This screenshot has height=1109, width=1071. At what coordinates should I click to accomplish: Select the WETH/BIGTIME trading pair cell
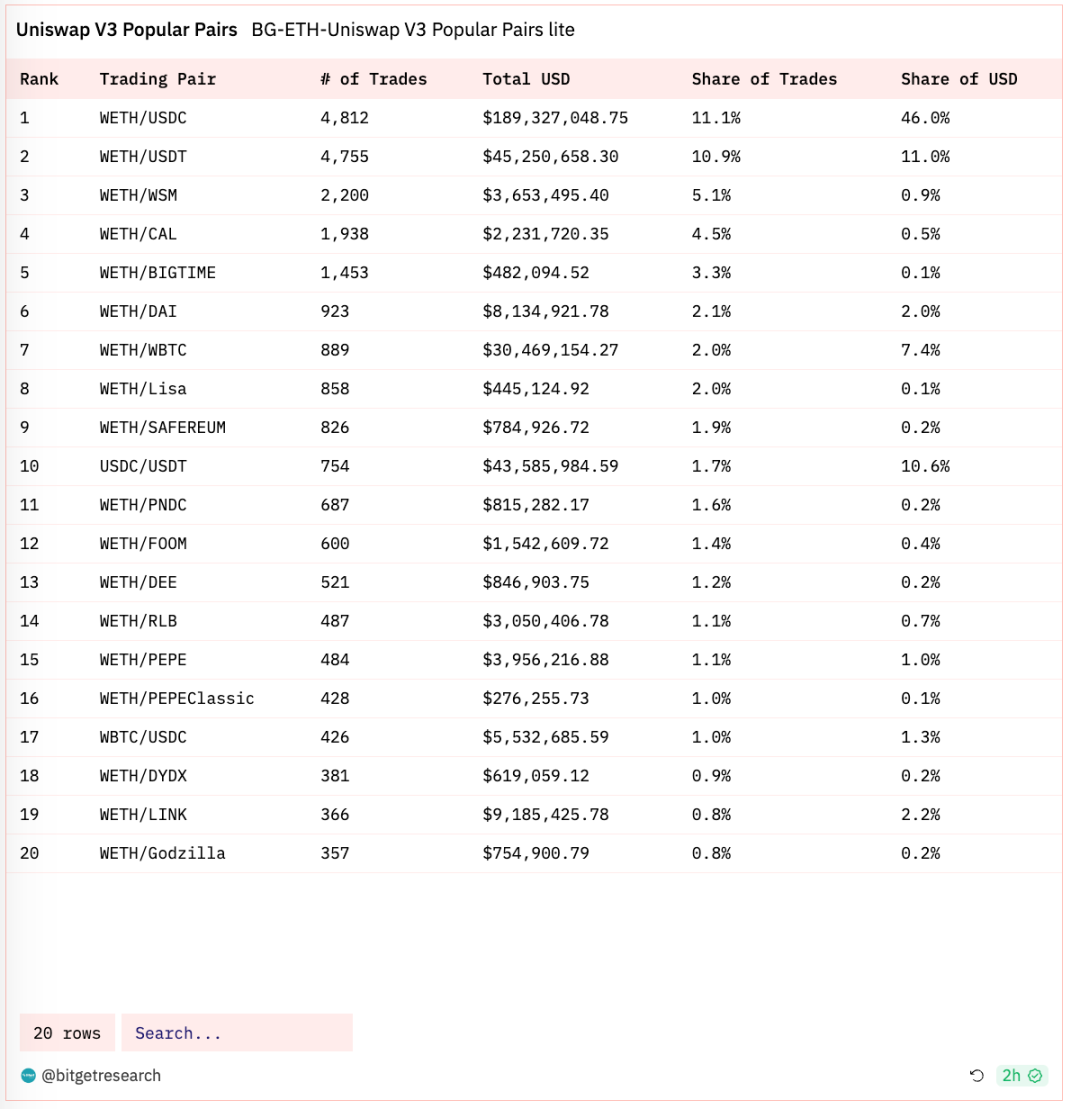[x=157, y=273]
